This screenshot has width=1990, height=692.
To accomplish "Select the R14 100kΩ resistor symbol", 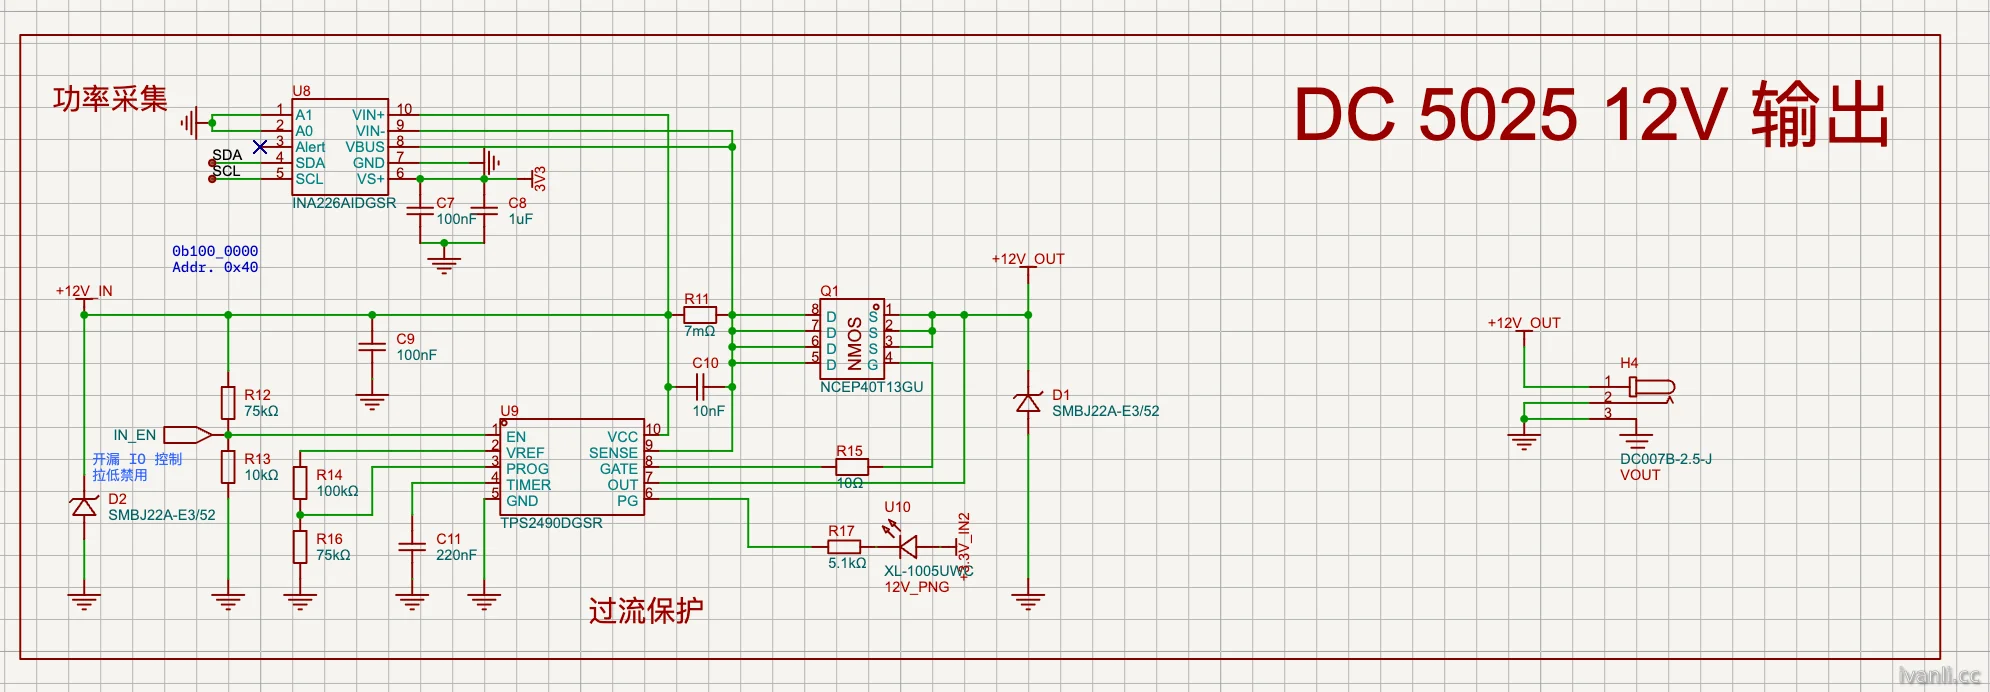I will click(x=300, y=483).
